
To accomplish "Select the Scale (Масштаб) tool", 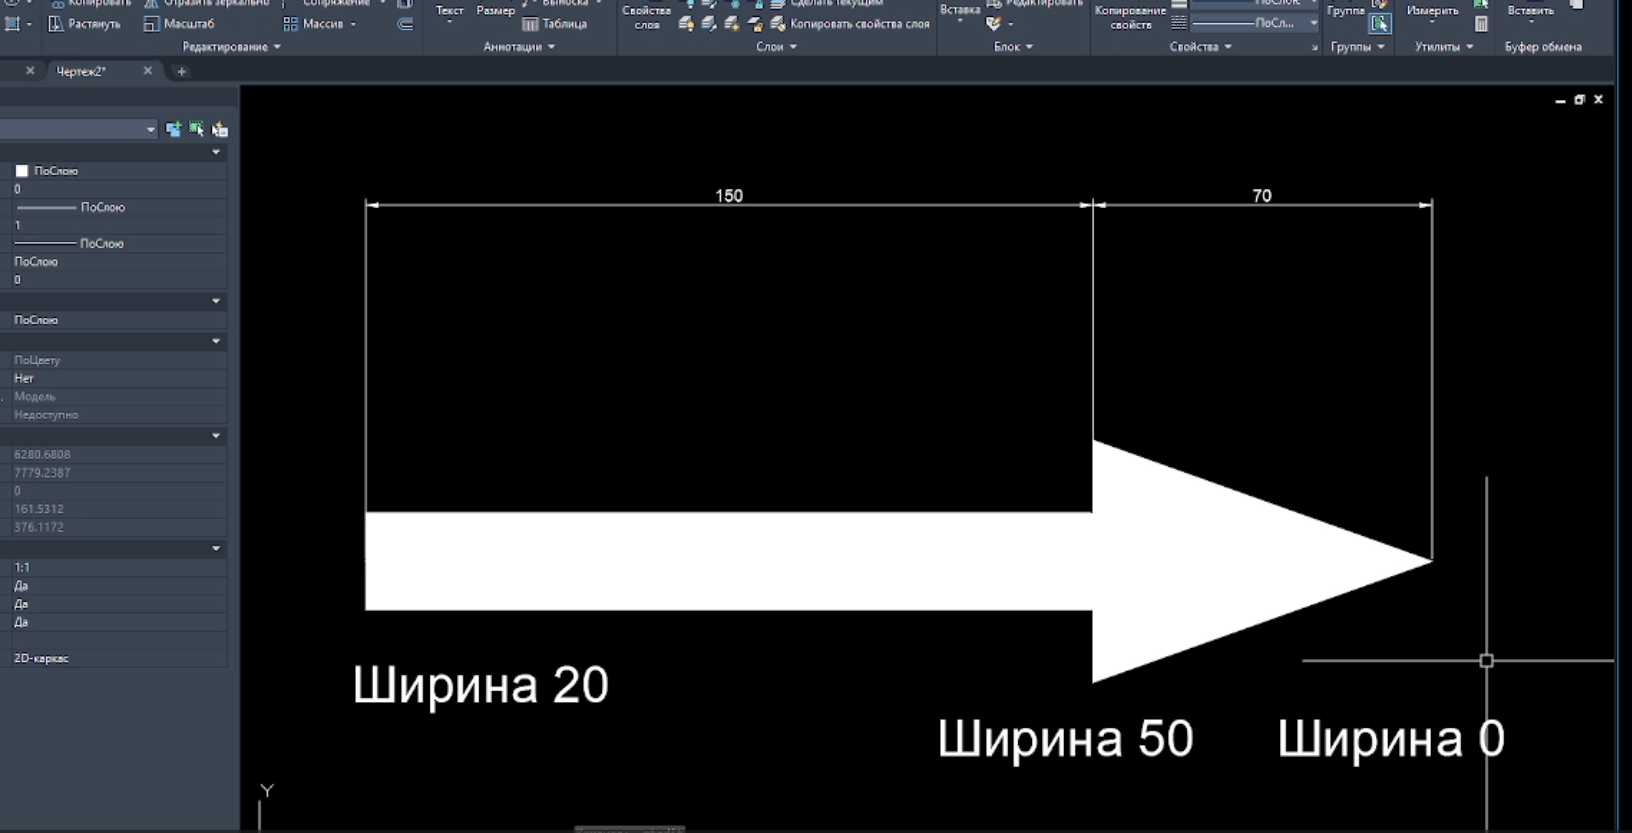I will point(179,23).
